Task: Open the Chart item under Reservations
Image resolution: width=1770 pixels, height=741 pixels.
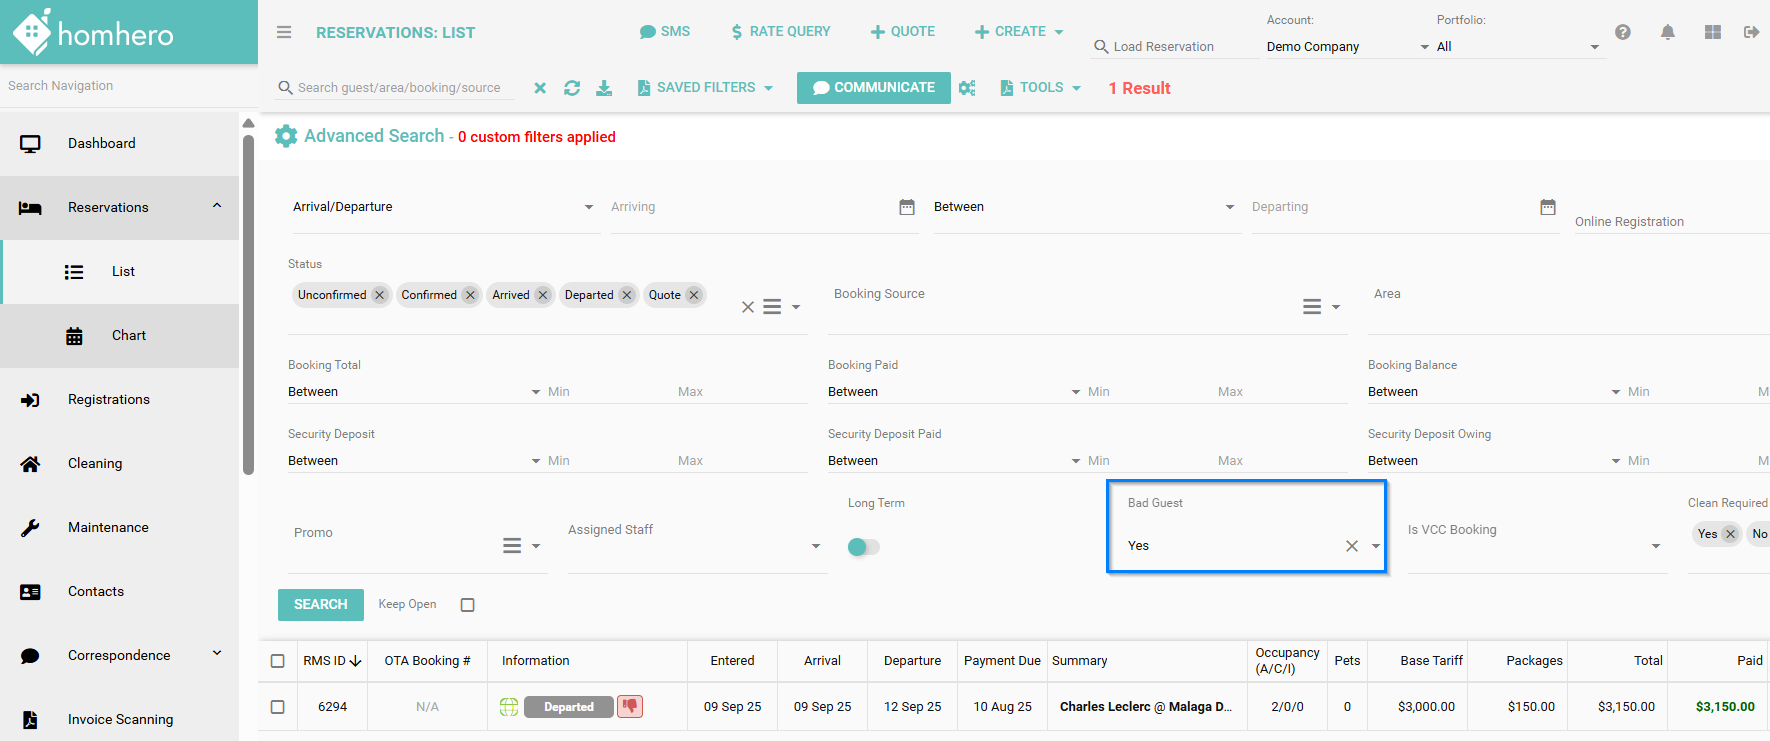Action: click(x=128, y=335)
